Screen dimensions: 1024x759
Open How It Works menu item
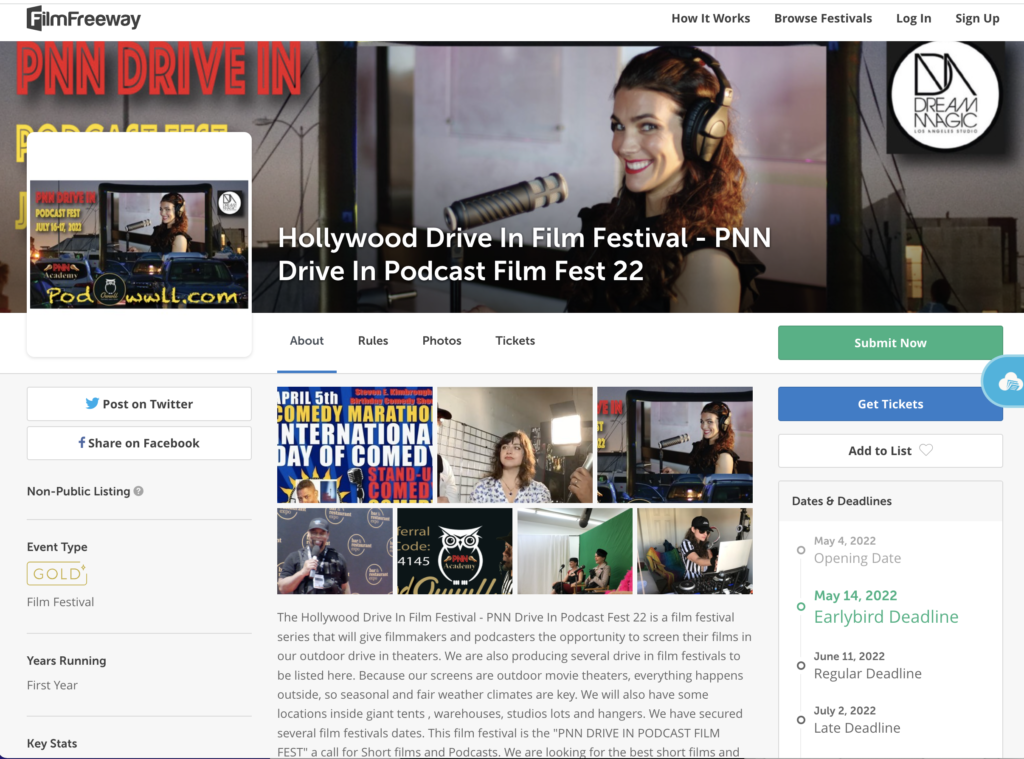click(711, 18)
